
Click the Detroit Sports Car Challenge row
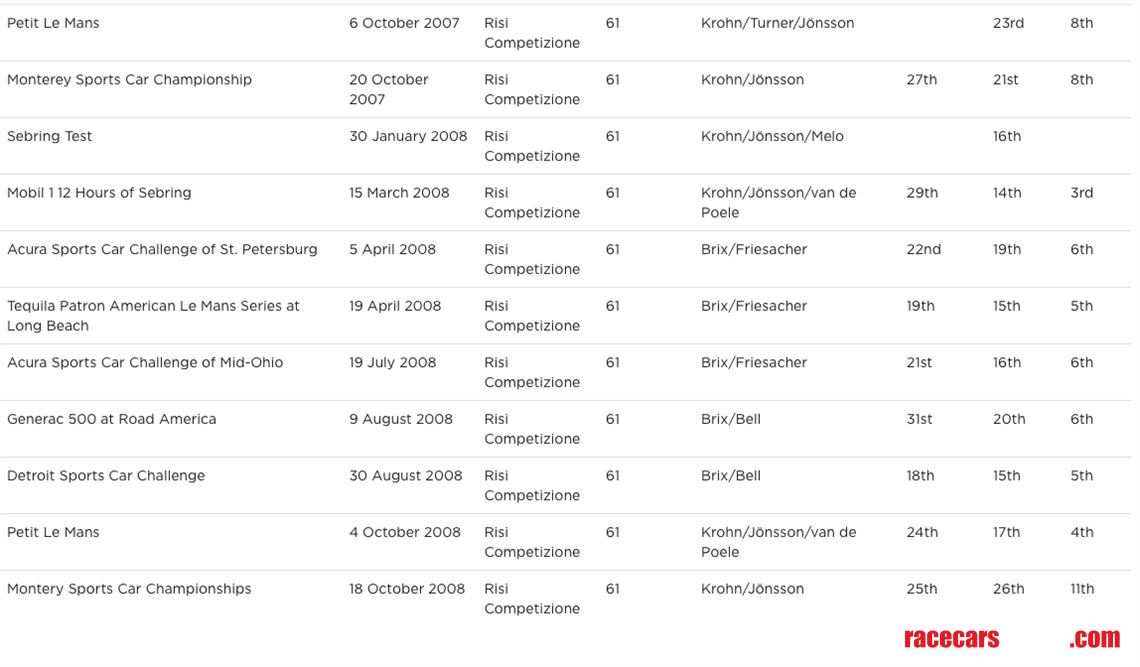click(106, 476)
